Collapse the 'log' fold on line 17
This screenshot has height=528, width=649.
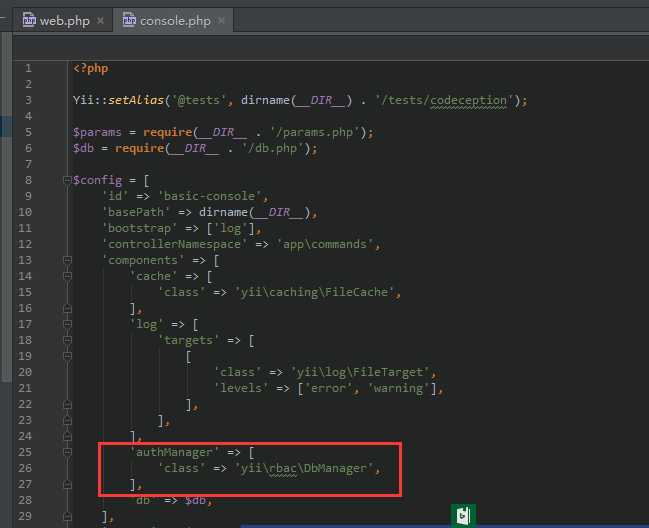(67, 324)
